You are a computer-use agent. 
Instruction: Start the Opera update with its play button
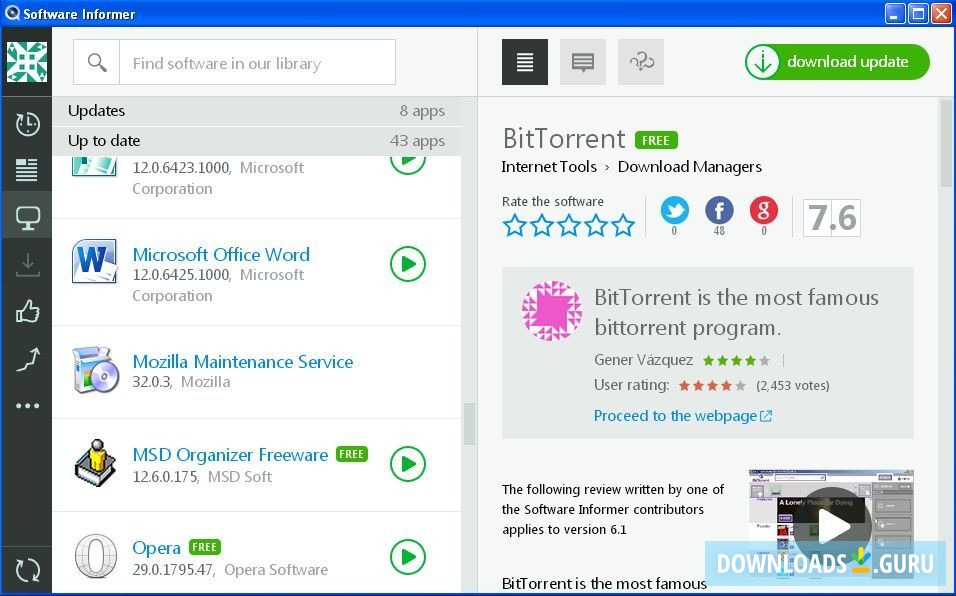[x=407, y=557]
